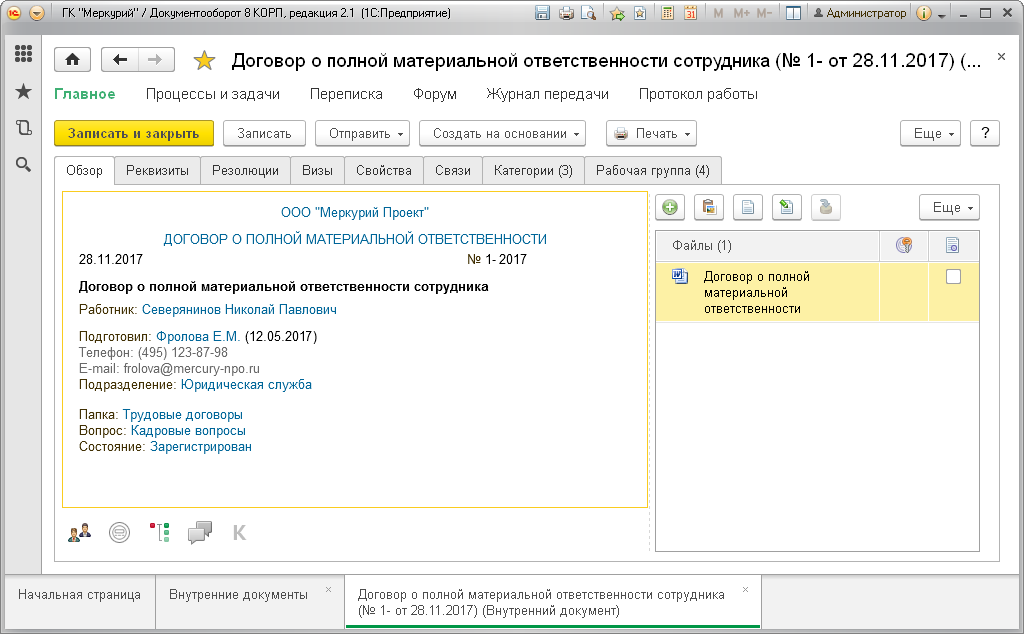Open Процессы и задачи section
Image resolution: width=1024 pixels, height=634 pixels.
click(x=213, y=94)
